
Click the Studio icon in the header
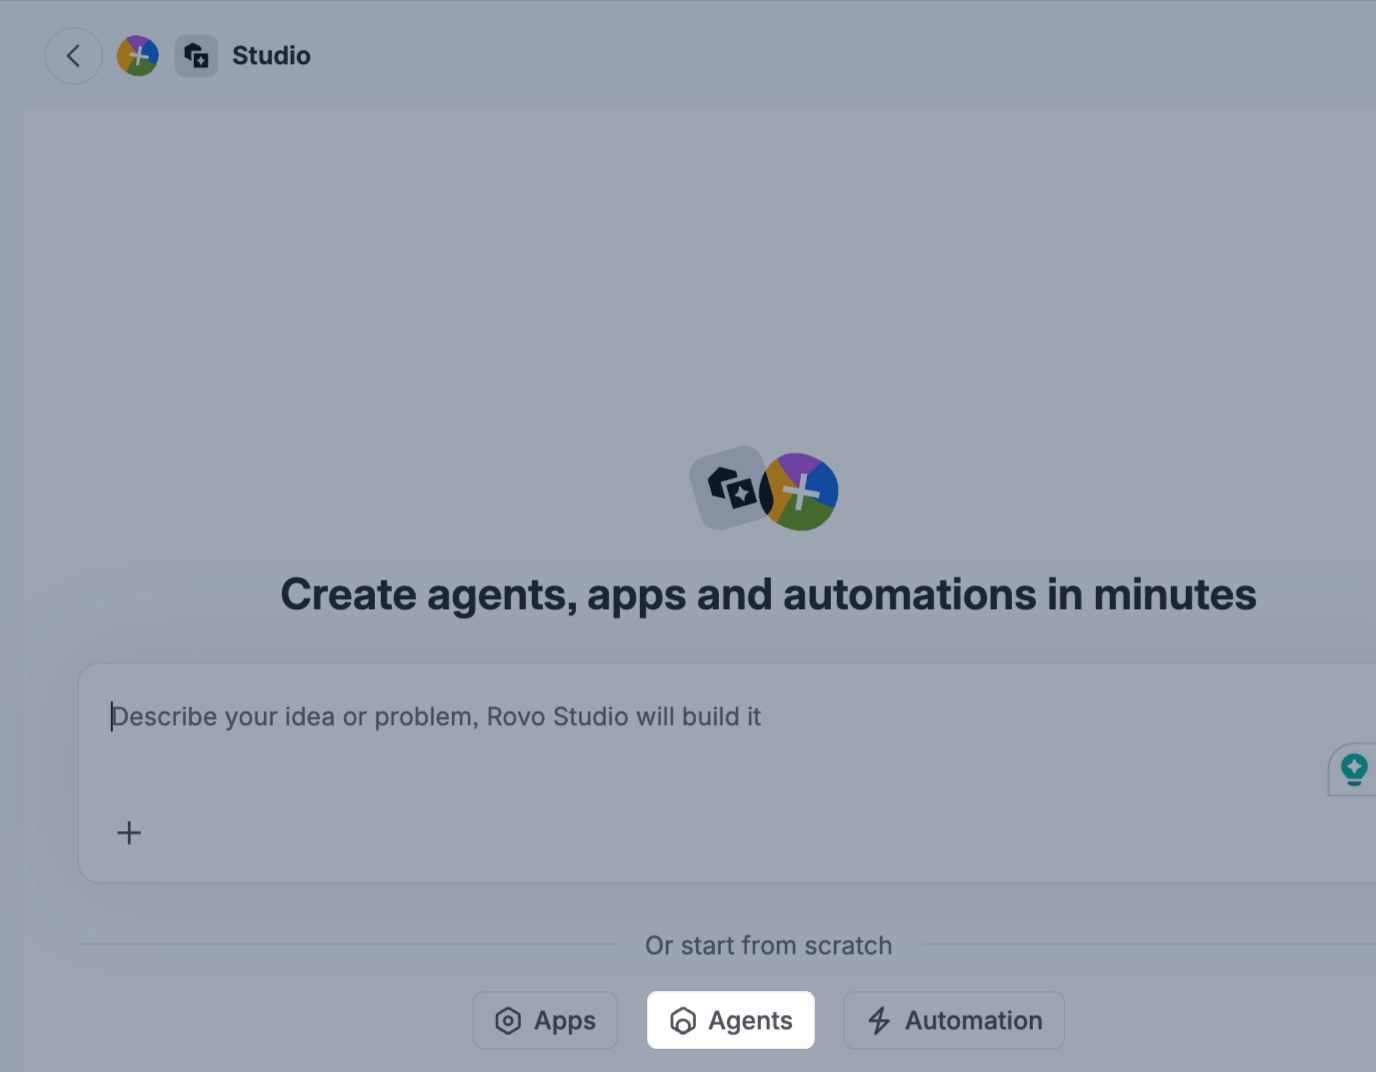tap(196, 56)
